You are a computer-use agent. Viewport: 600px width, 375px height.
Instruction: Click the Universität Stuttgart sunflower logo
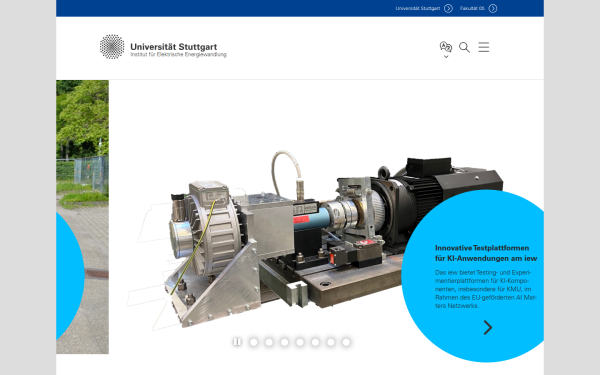[112, 47]
